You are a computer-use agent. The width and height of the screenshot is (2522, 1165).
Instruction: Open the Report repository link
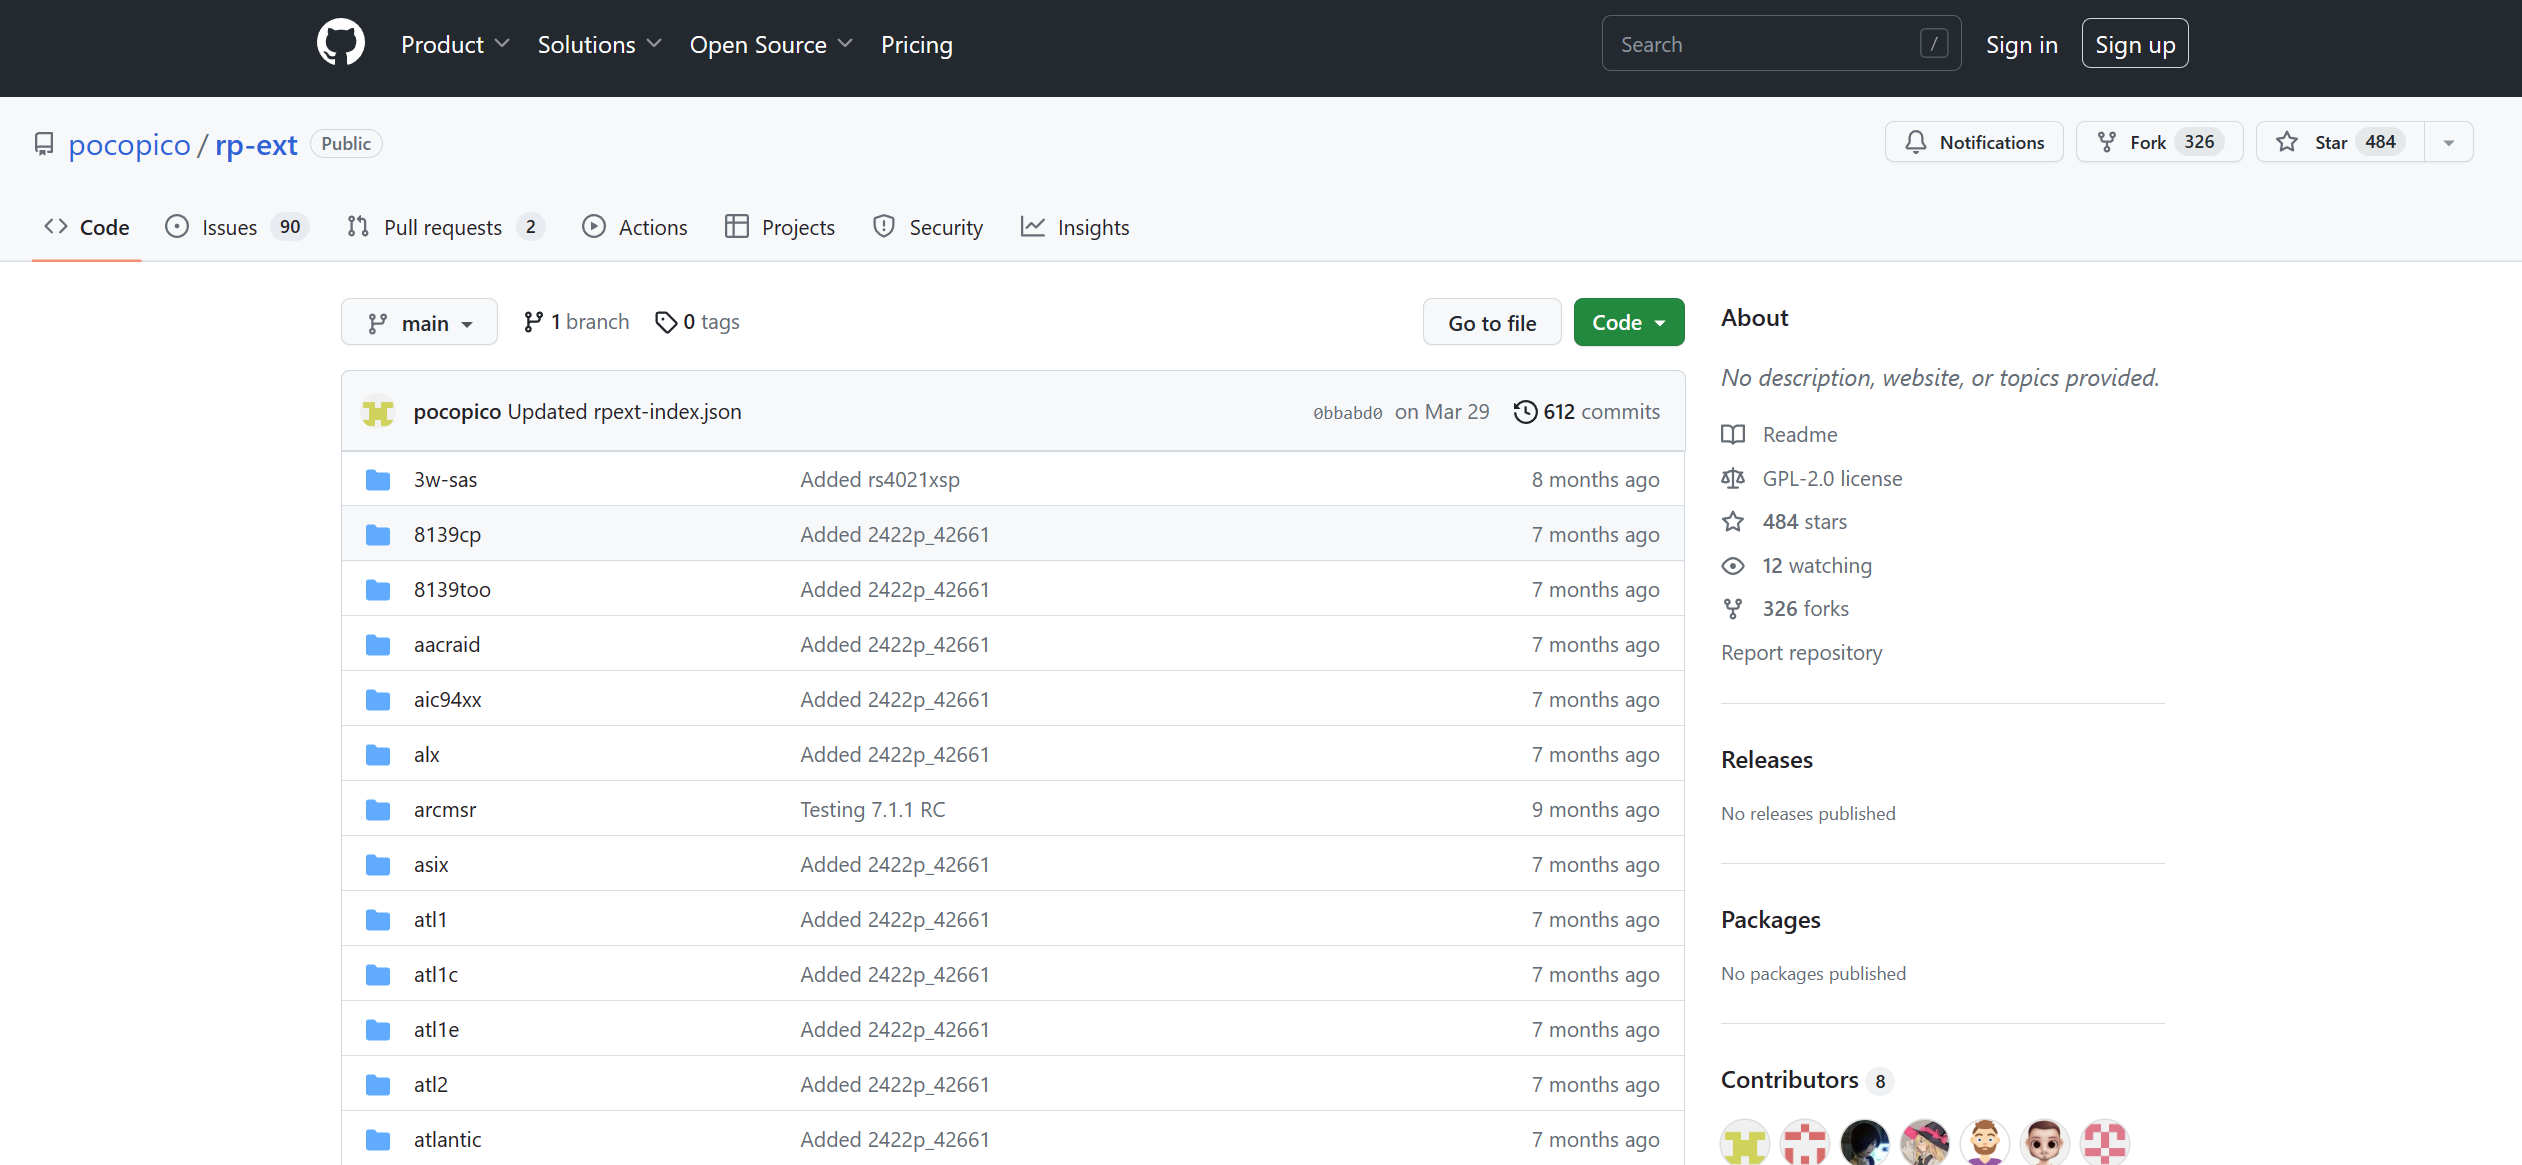click(x=1802, y=653)
